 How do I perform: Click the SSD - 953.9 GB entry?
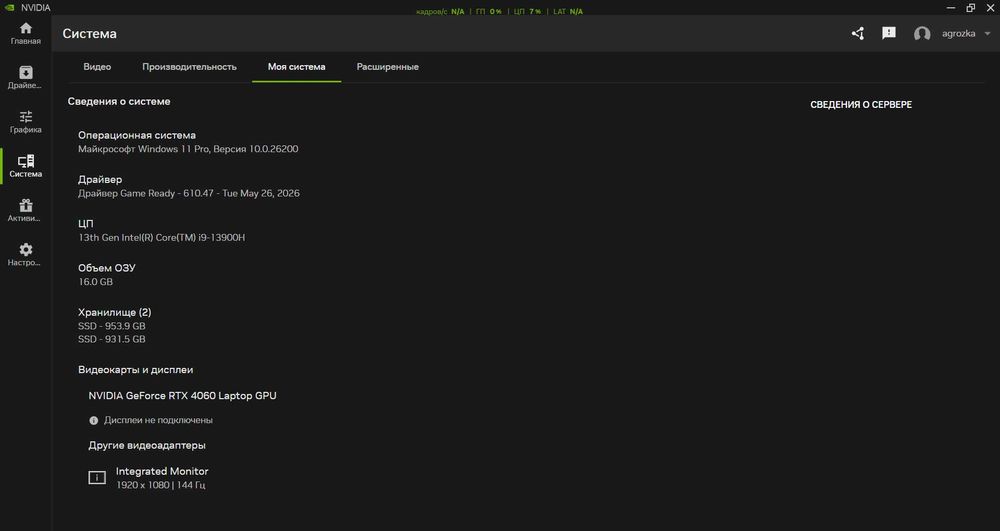click(112, 326)
